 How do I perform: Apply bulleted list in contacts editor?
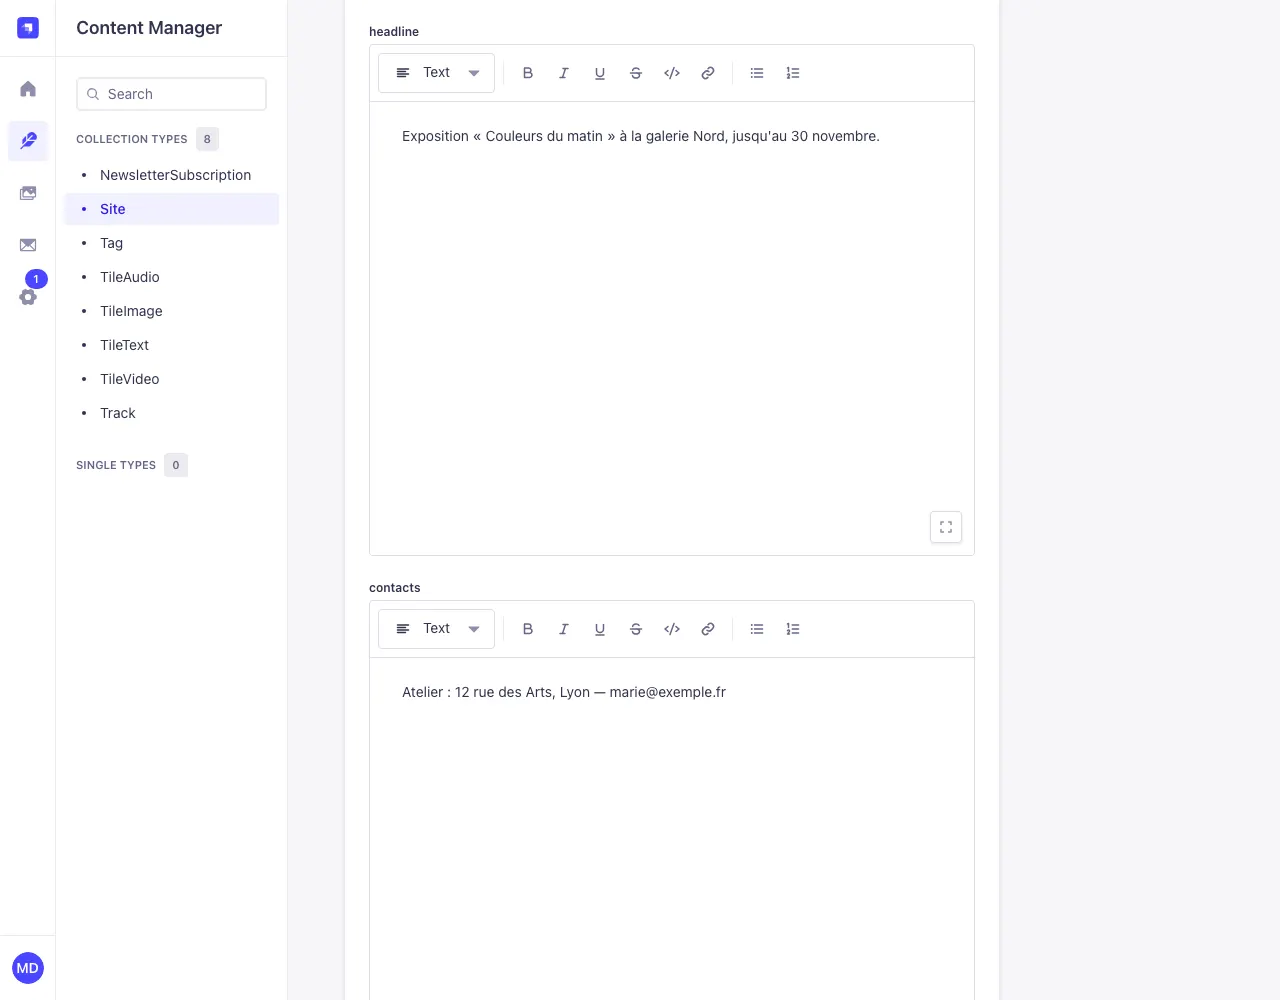(757, 629)
